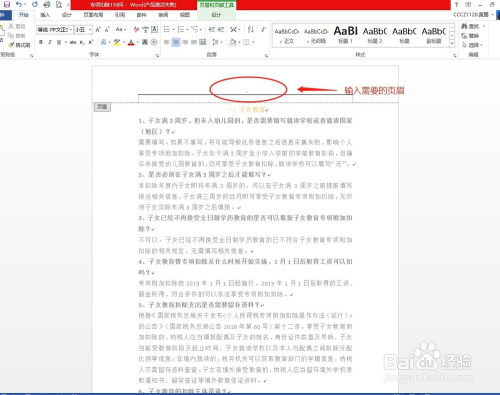Apply the 副标题 style

[x=433, y=35]
